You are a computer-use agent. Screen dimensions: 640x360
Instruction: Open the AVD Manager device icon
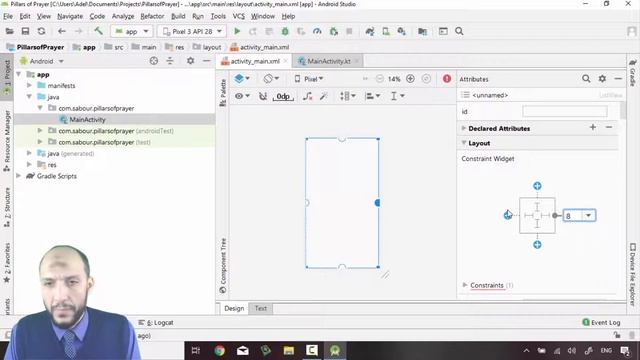coord(386,31)
